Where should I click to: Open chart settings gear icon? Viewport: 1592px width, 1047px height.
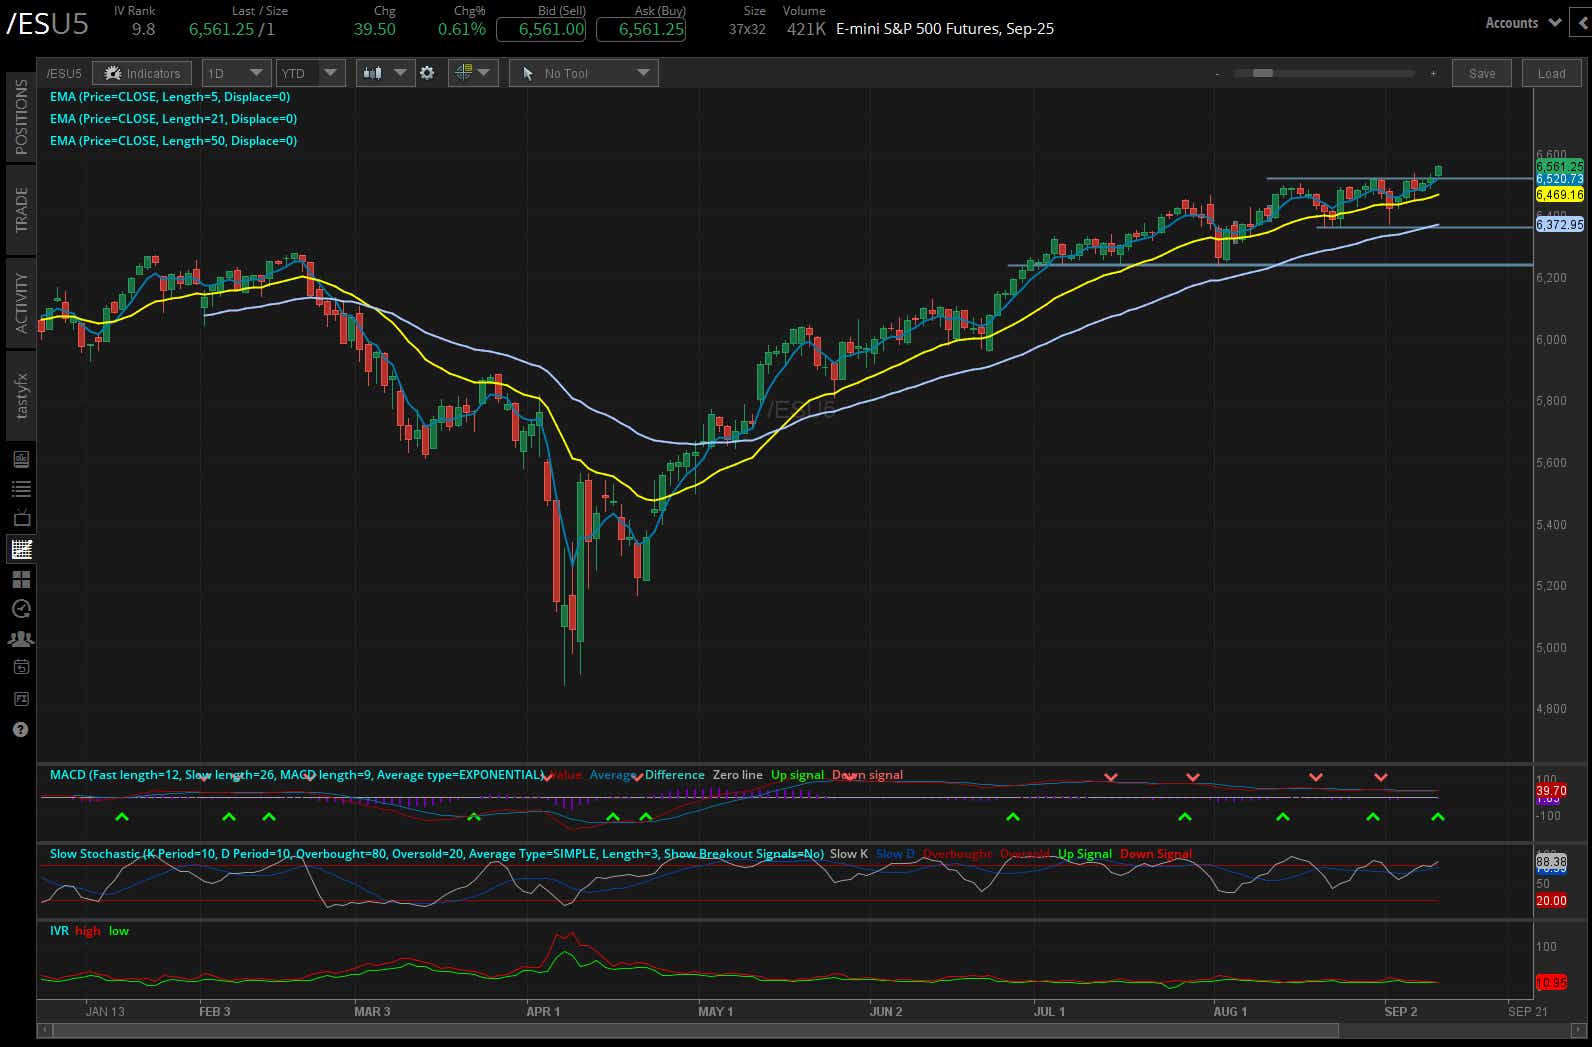coord(427,73)
